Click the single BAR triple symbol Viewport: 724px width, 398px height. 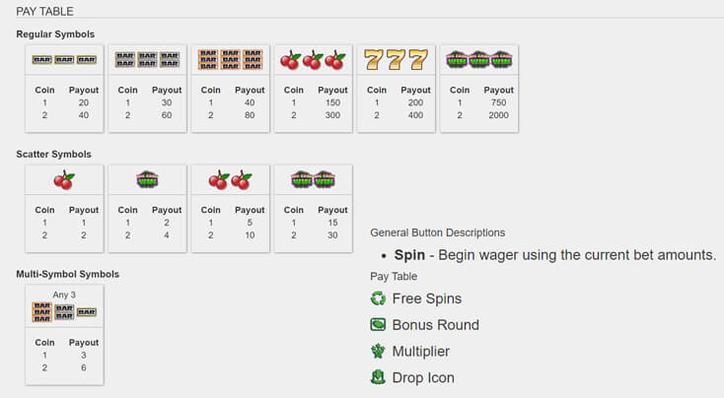(x=64, y=60)
